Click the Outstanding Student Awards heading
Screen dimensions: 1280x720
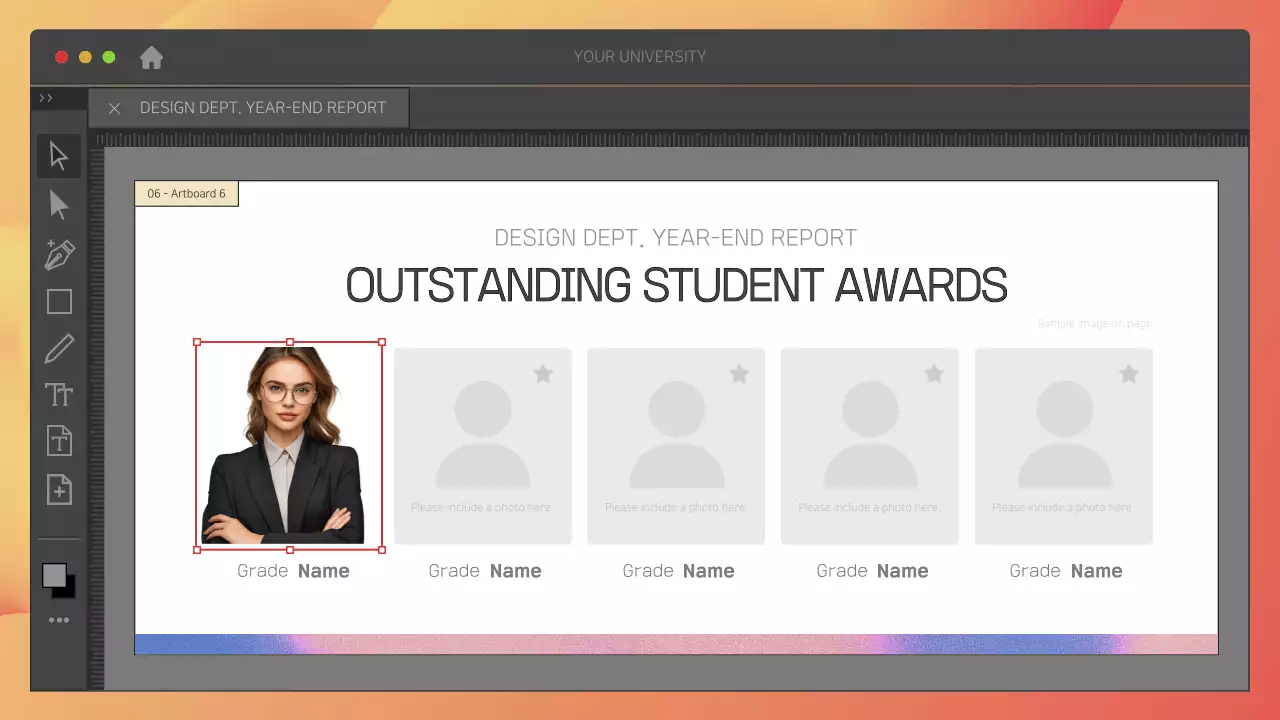point(676,286)
